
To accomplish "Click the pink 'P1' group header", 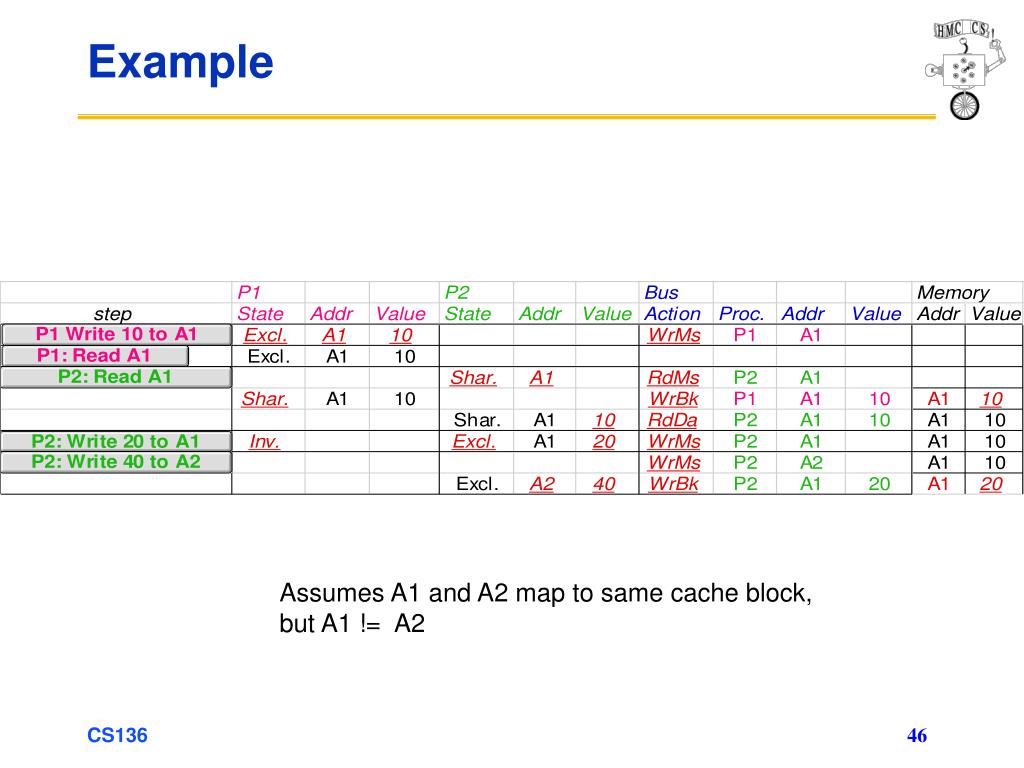I will (249, 292).
